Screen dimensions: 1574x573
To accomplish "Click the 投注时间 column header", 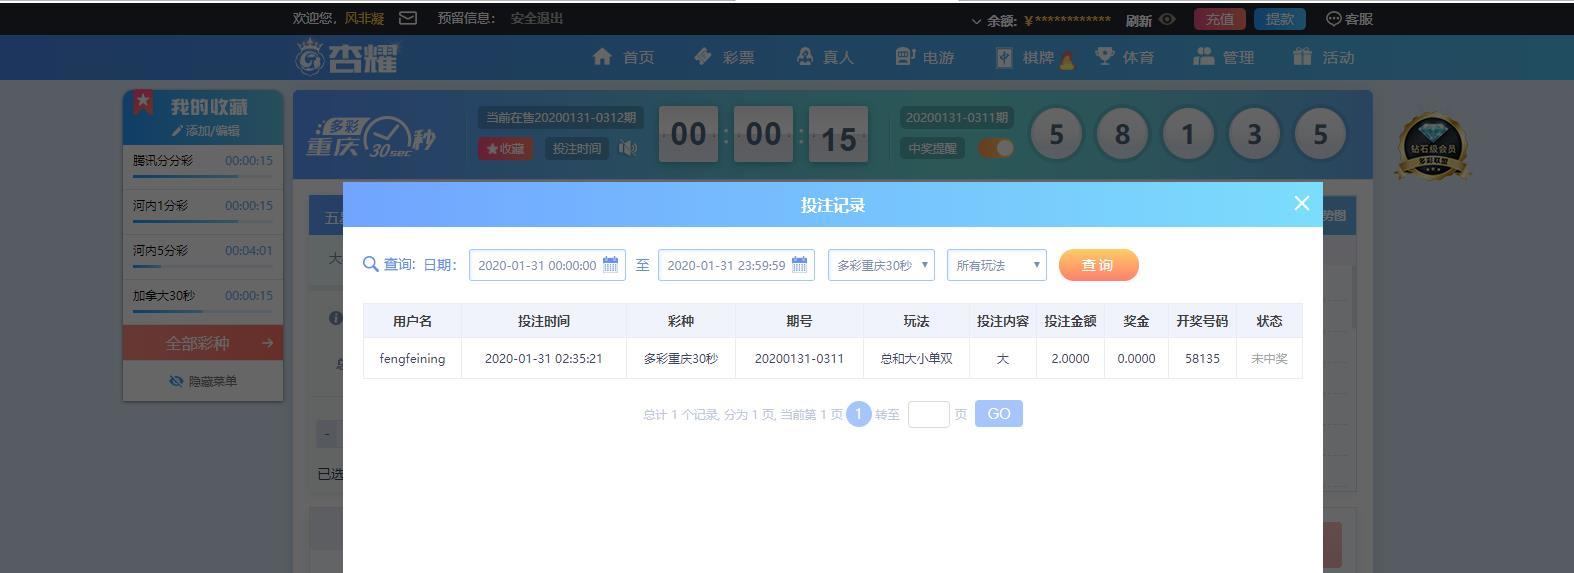I will 544,321.
